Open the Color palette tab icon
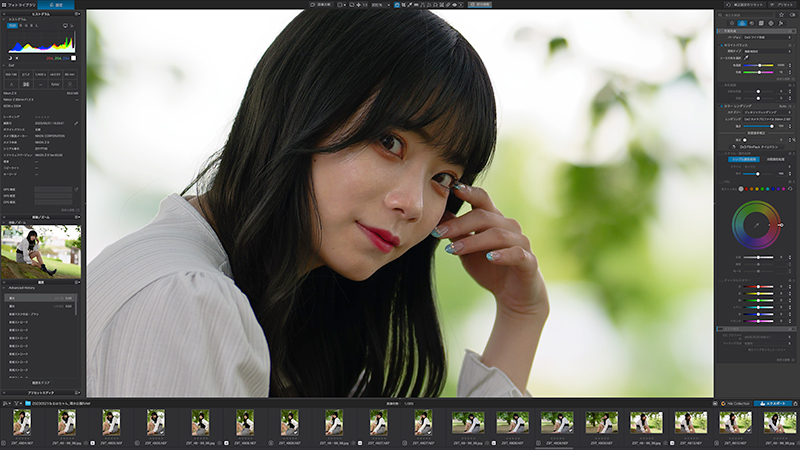 click(x=742, y=23)
